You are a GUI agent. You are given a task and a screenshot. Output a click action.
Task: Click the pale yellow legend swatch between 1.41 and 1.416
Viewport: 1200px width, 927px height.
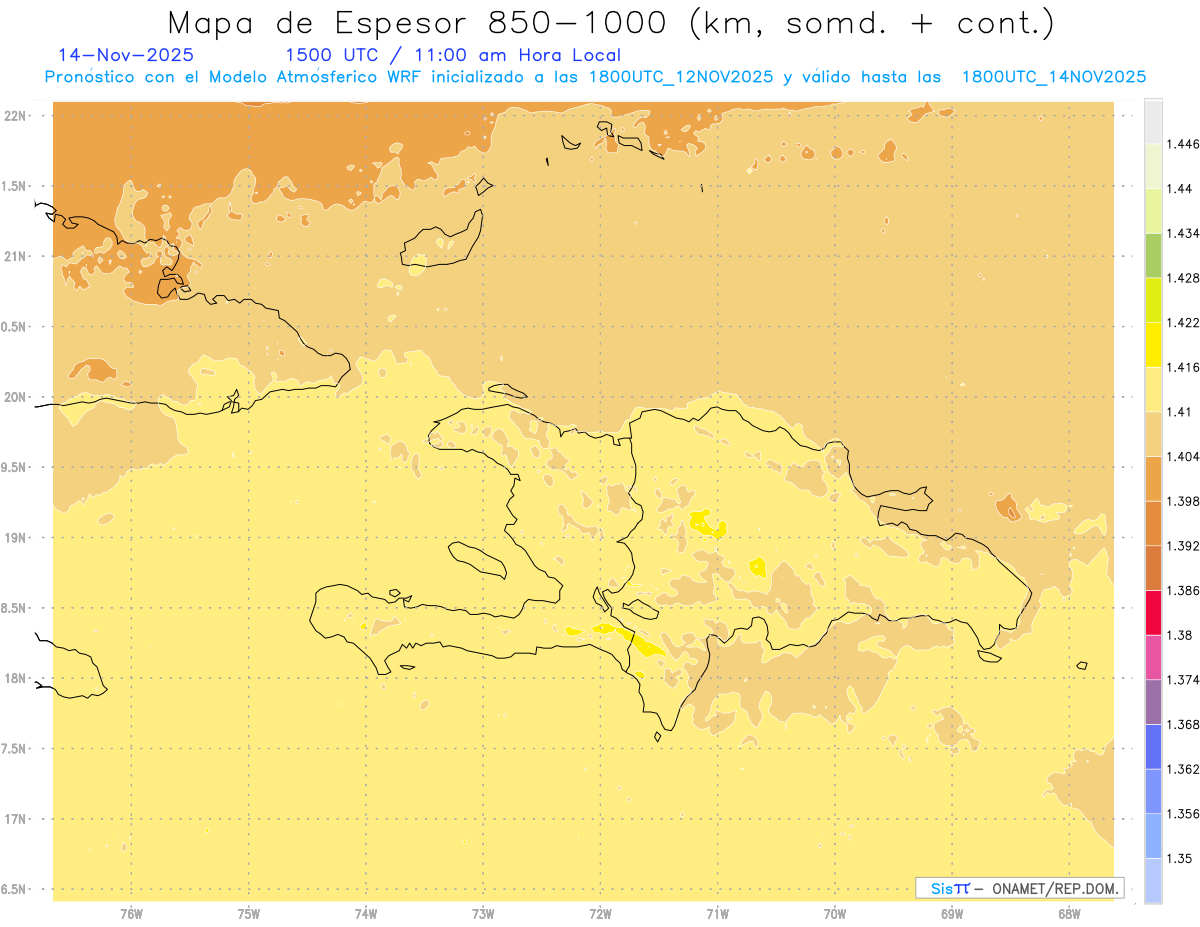point(1153,390)
